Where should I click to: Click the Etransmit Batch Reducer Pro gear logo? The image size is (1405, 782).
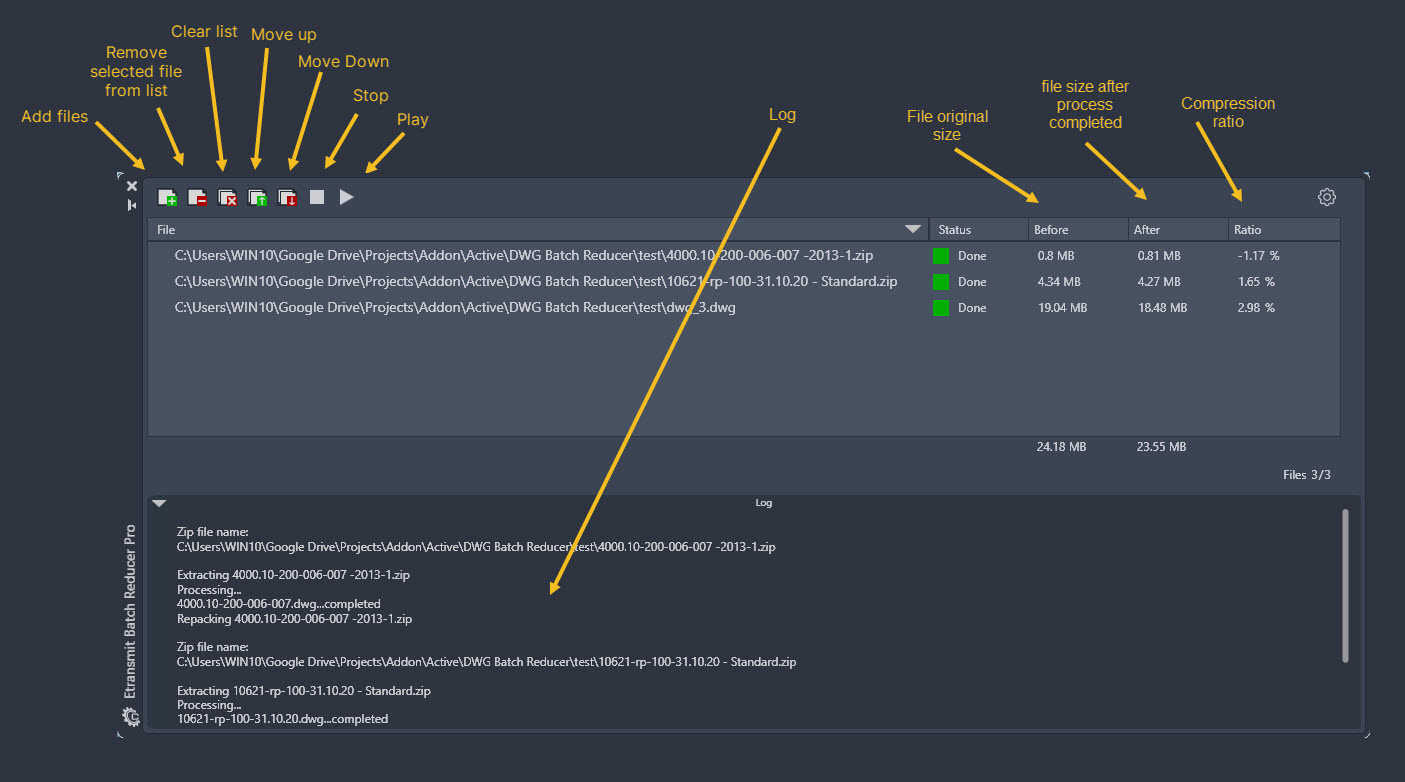click(131, 716)
